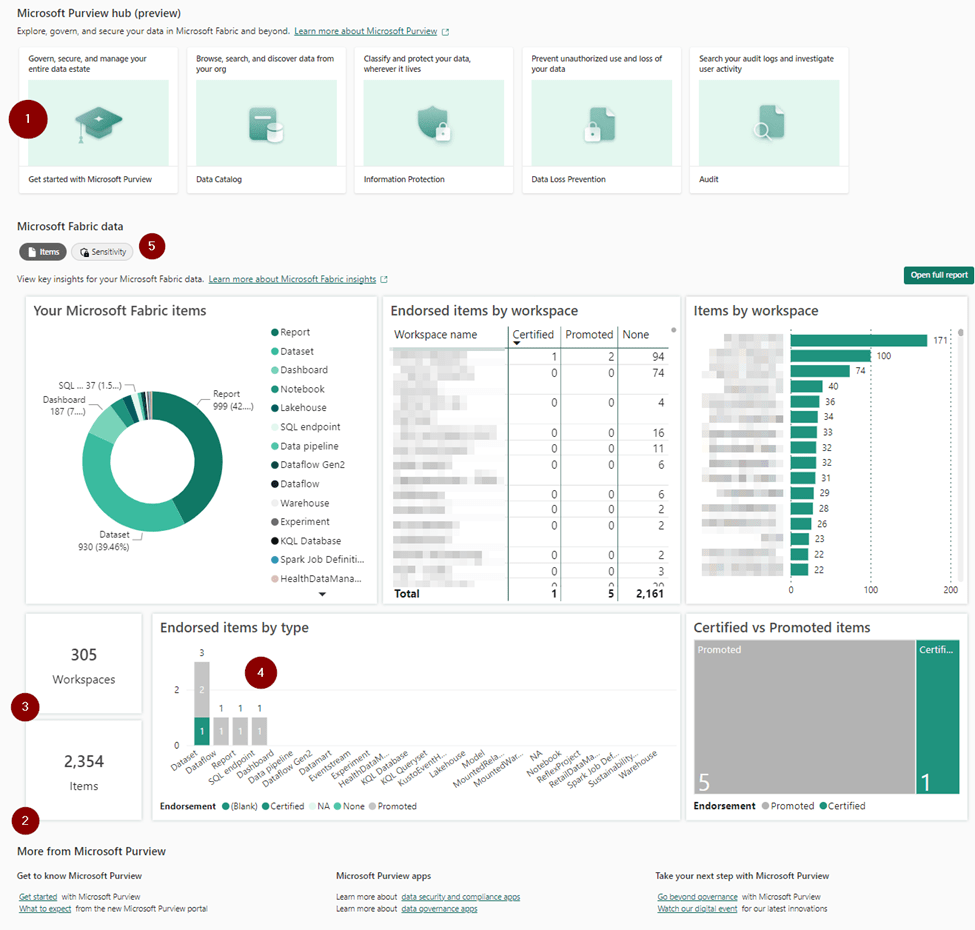Click the Open full report button
This screenshot has height=930, width=975.
[937, 275]
